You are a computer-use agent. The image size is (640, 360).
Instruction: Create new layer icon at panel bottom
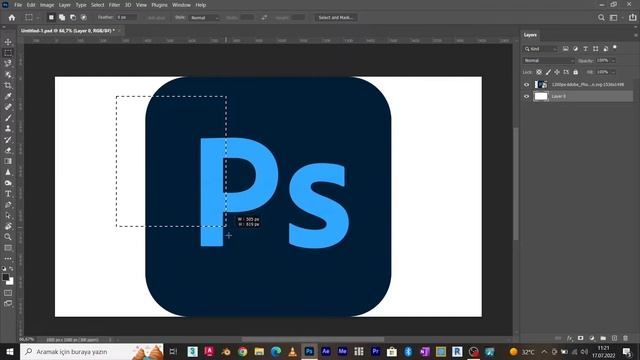tap(614, 338)
